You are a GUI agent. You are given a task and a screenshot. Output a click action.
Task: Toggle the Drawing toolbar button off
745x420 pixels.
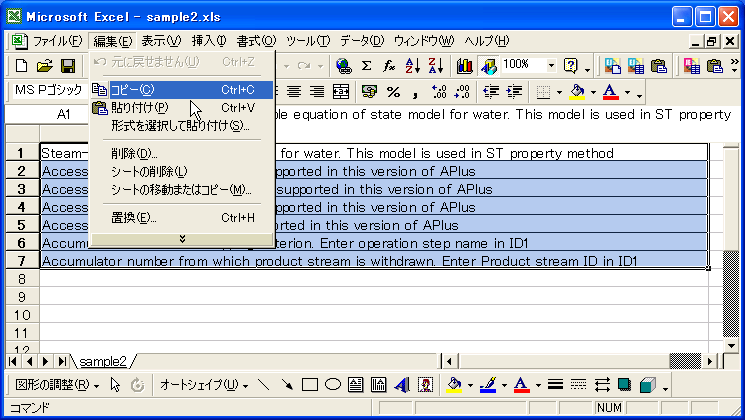(x=488, y=66)
